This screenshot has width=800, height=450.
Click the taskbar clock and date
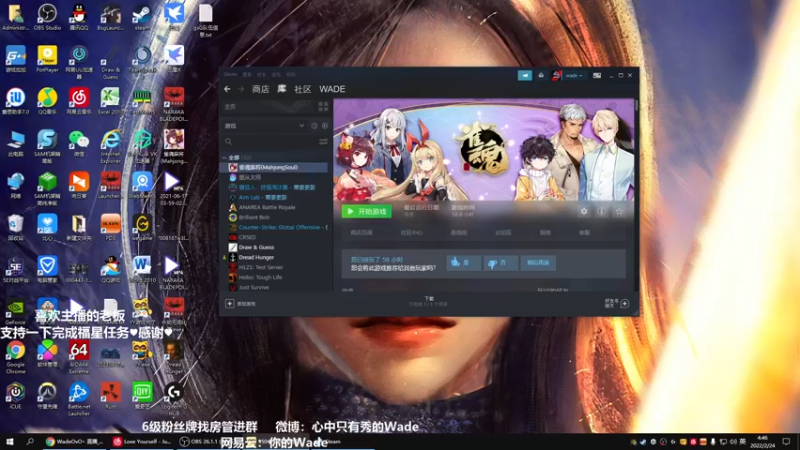[762, 441]
